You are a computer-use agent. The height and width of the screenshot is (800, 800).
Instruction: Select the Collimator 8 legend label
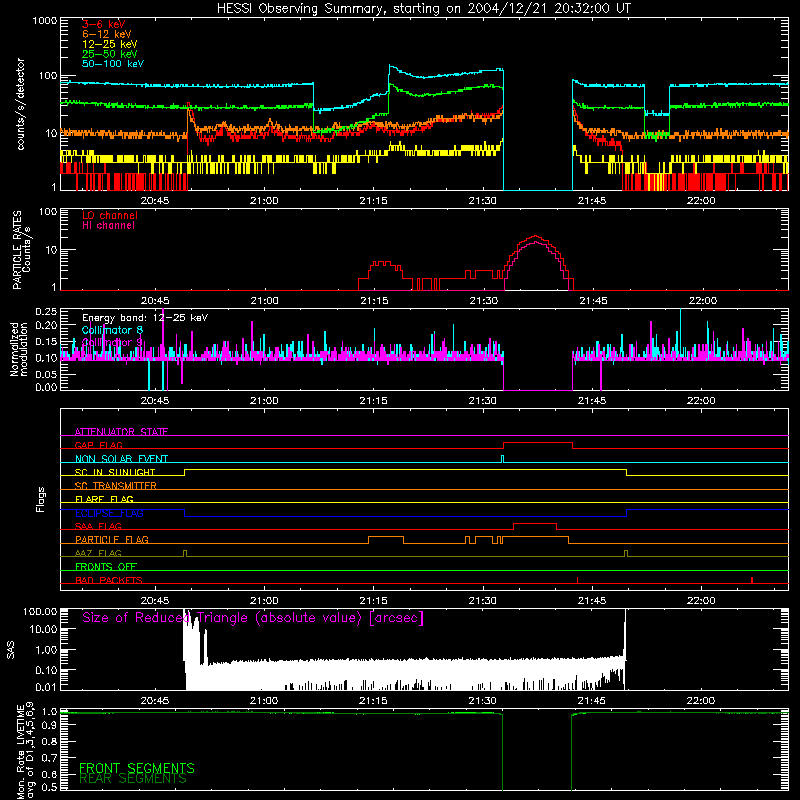coord(112,330)
